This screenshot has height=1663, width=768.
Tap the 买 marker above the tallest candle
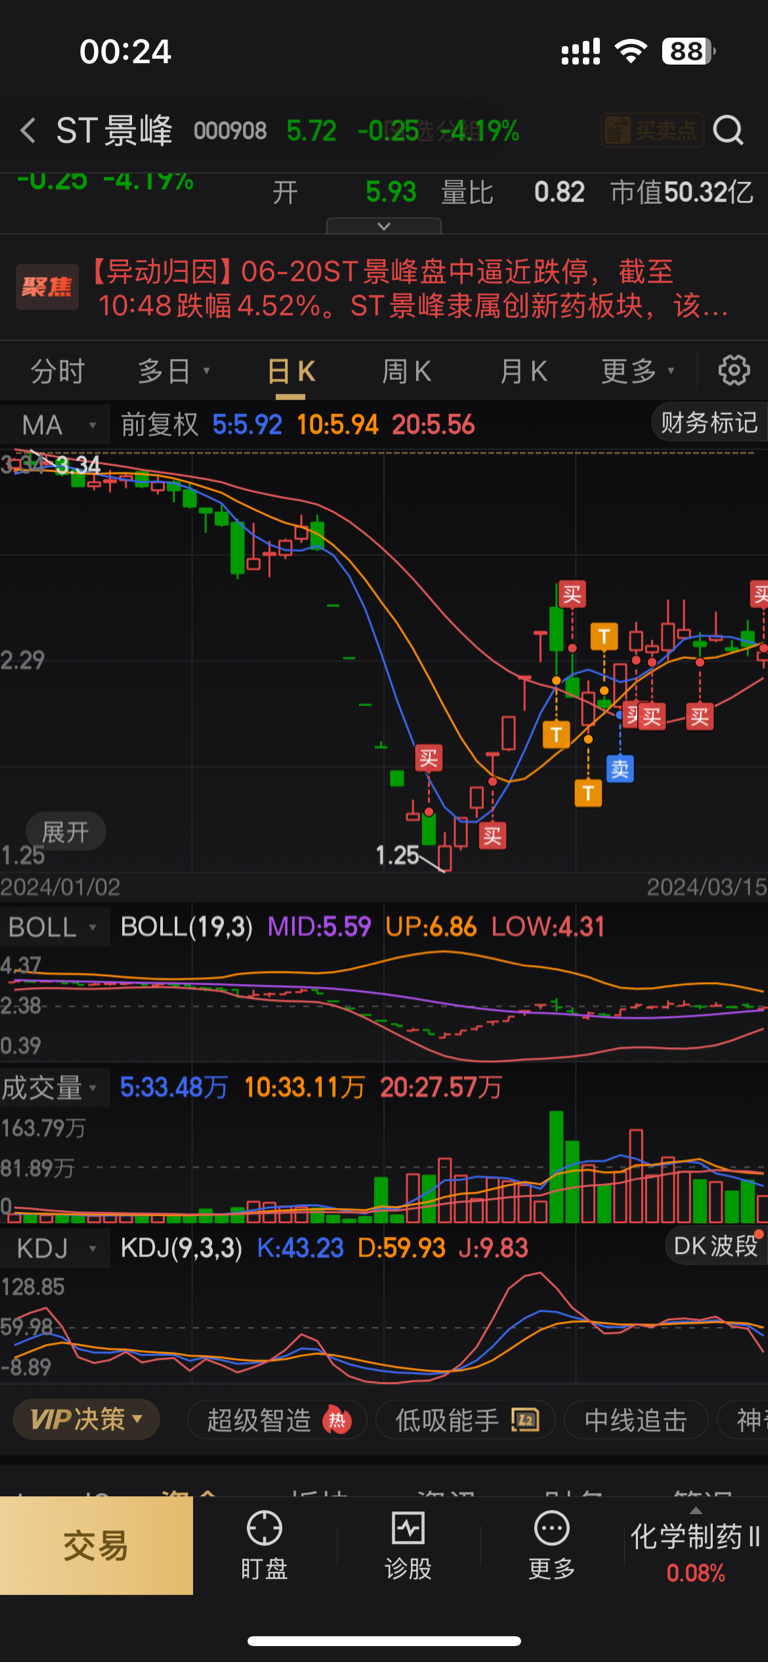(x=572, y=595)
